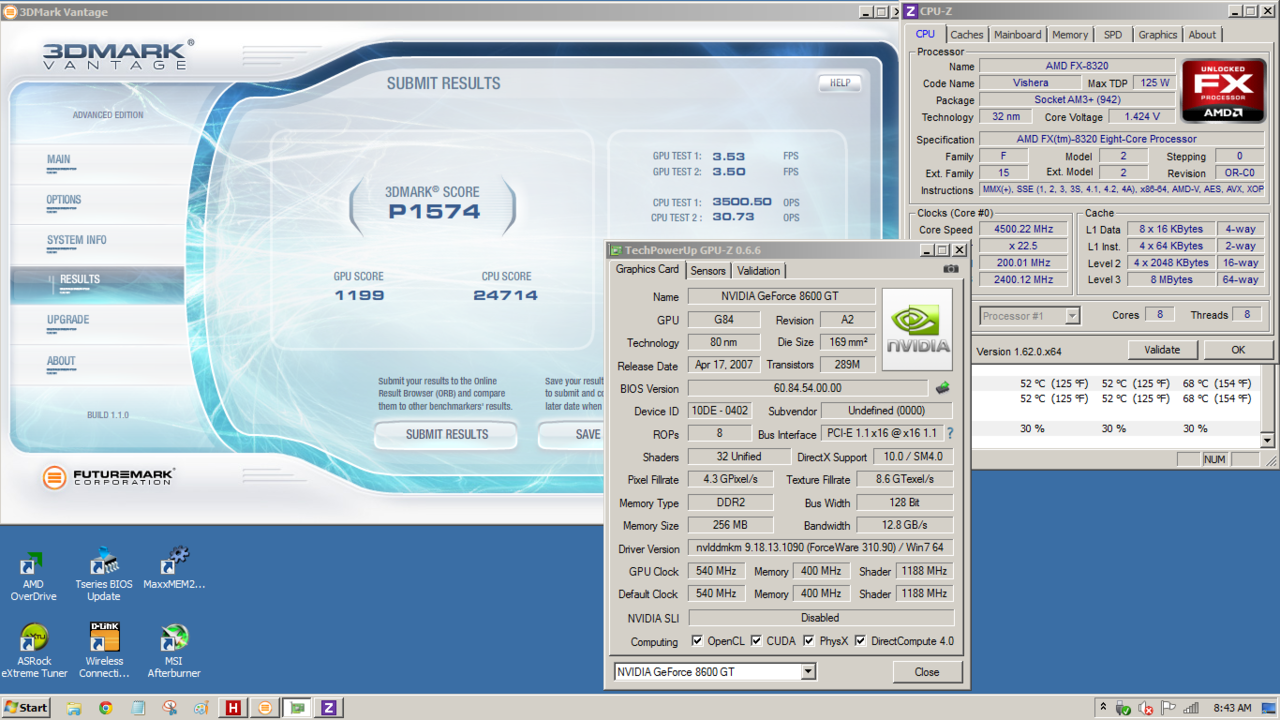
Task: Click OK button in CPU-Z
Action: (1238, 350)
